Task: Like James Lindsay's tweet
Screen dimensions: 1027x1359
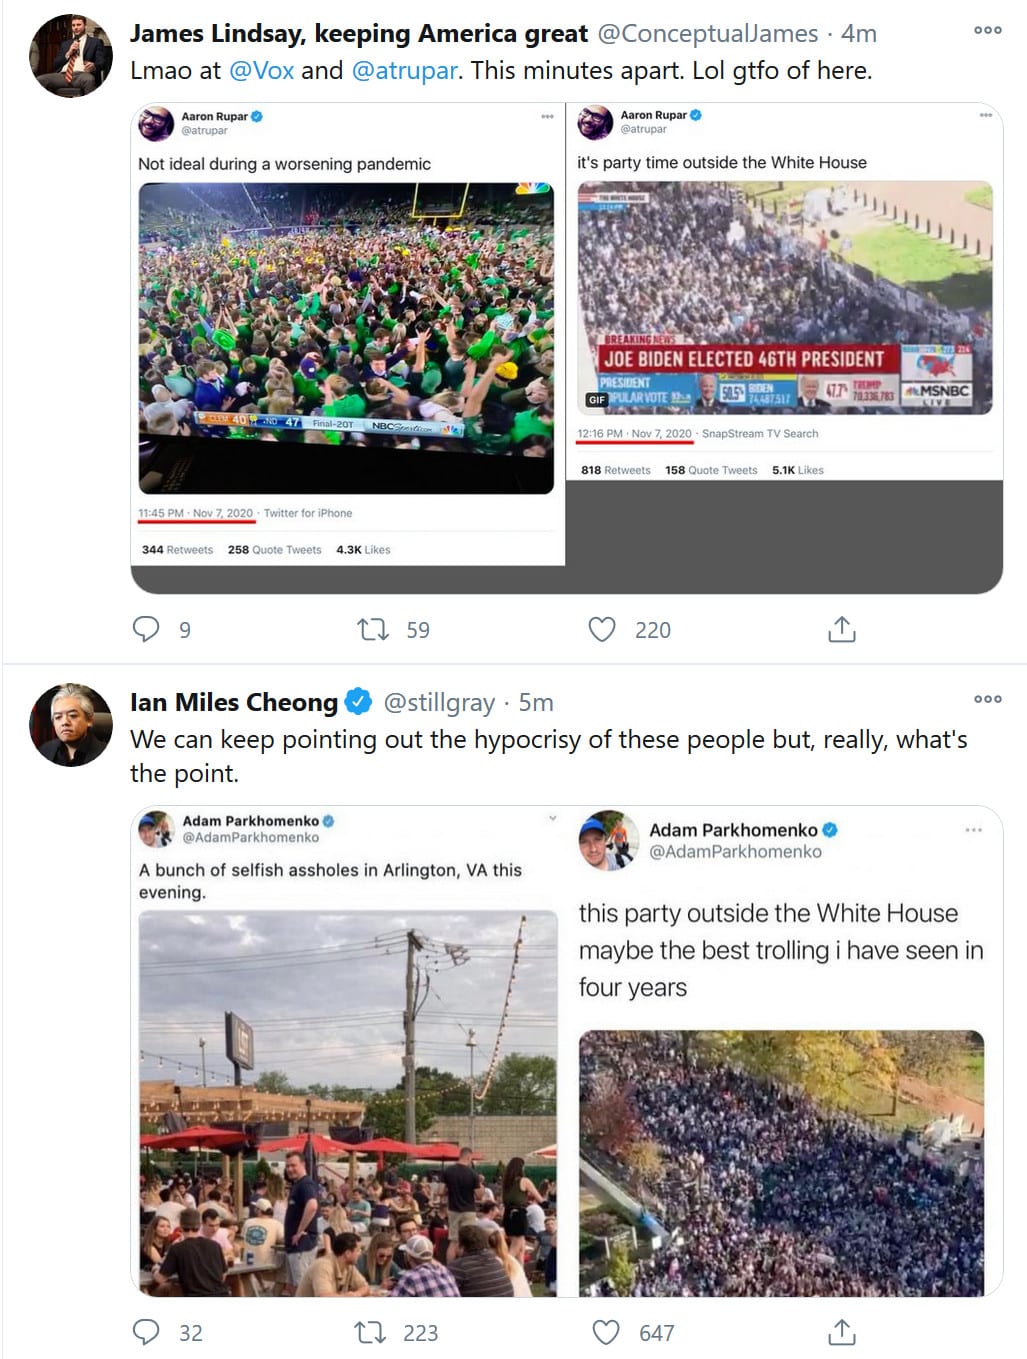Action: [602, 629]
